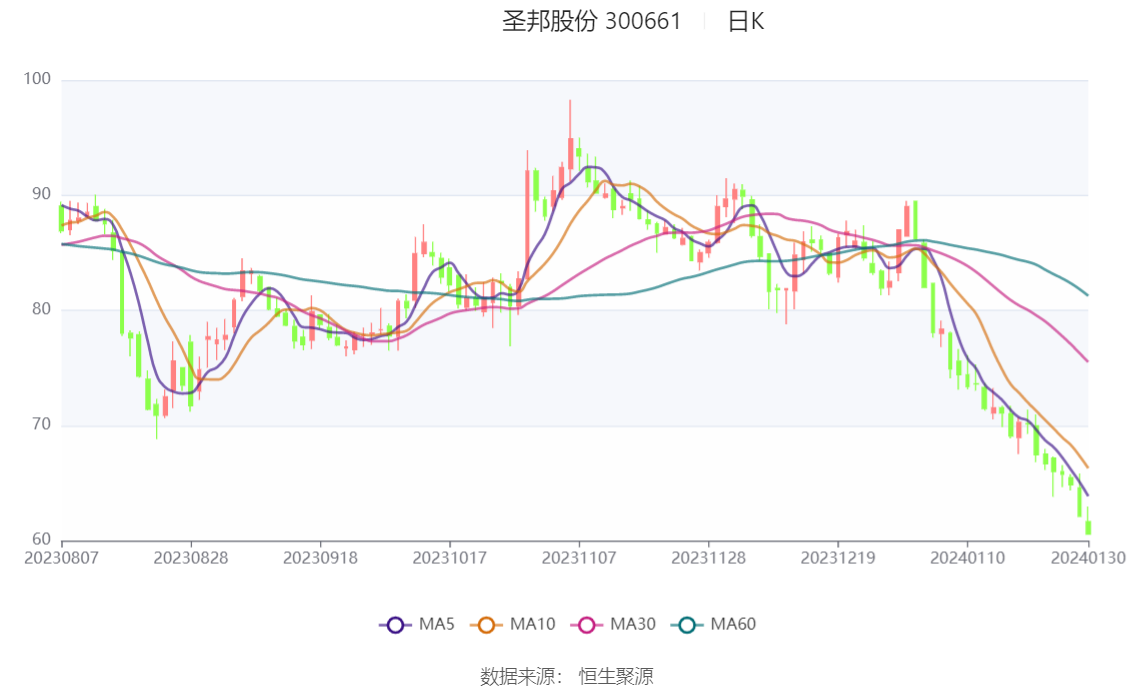Click the last green candlestick near 61
This screenshot has width=1134, height=689.
click(x=1088, y=527)
